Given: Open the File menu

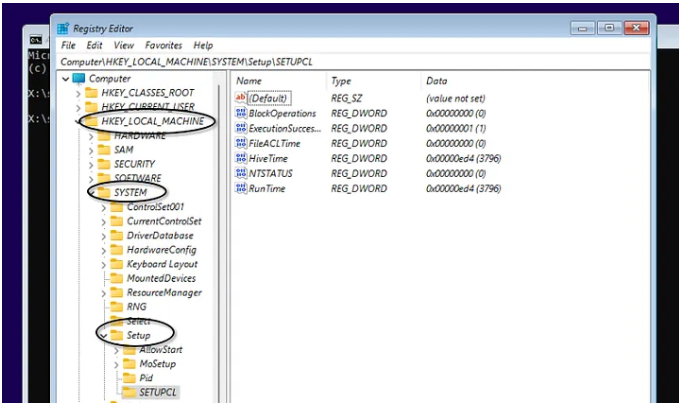Looking at the screenshot, I should (68, 46).
